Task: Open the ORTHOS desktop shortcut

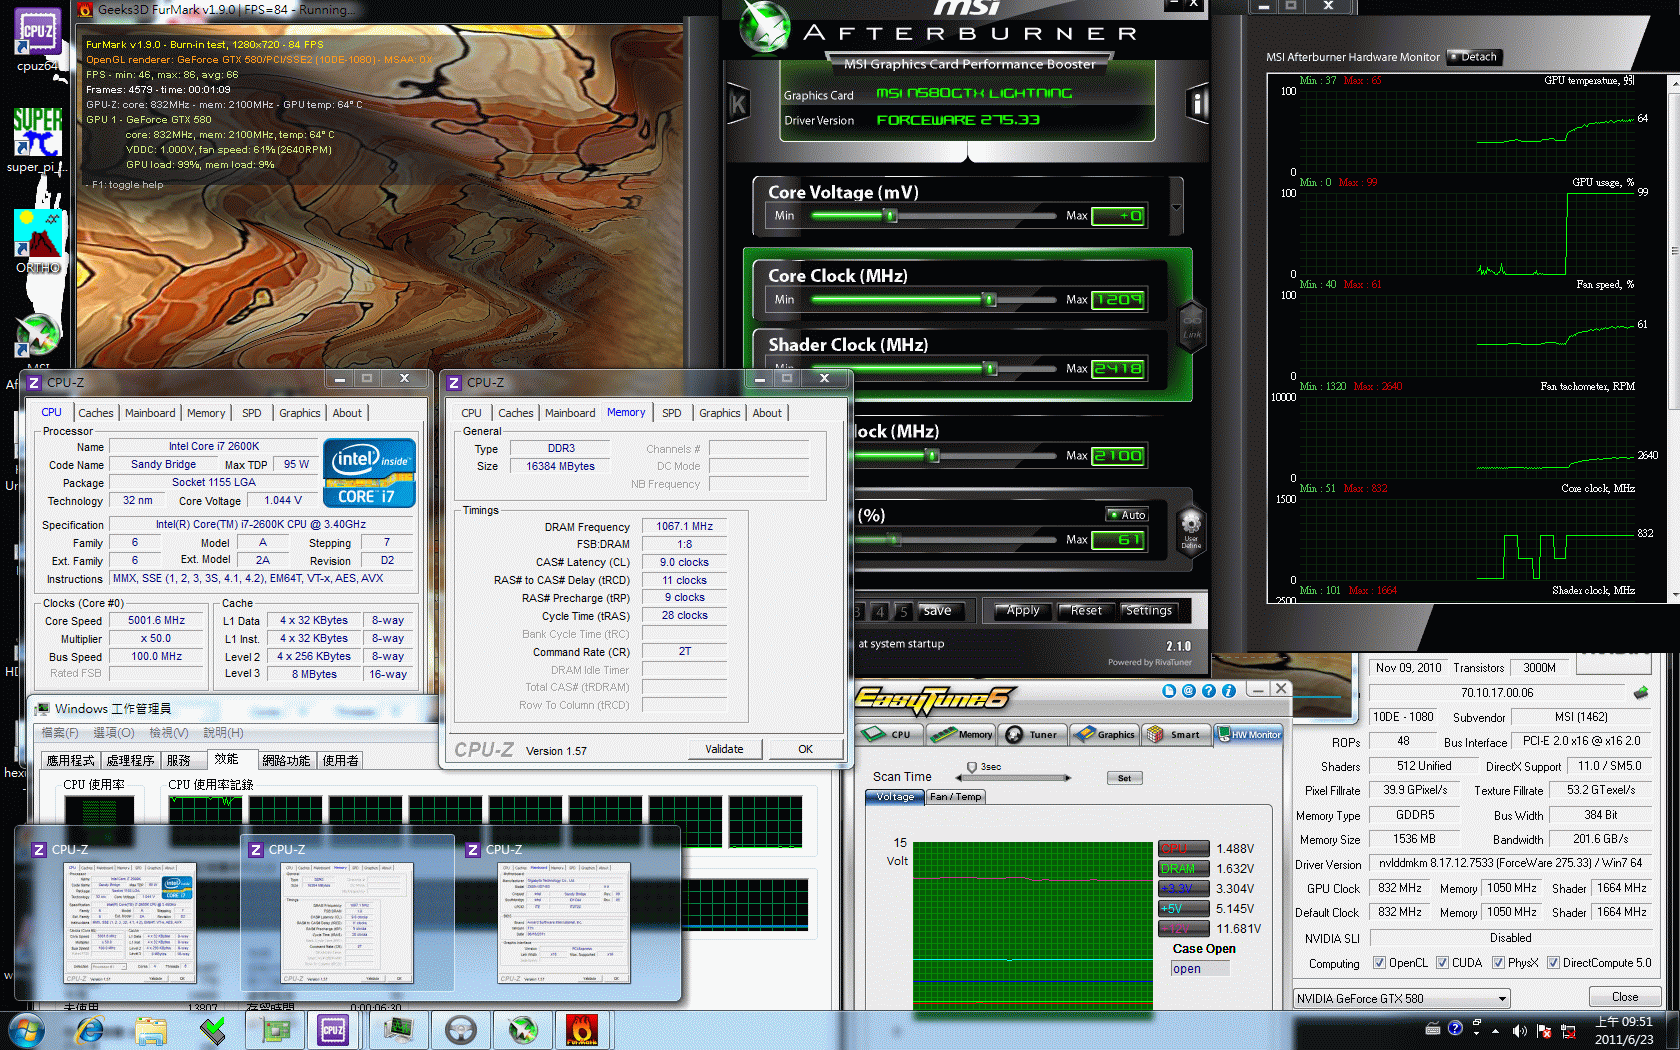Action: click(38, 241)
